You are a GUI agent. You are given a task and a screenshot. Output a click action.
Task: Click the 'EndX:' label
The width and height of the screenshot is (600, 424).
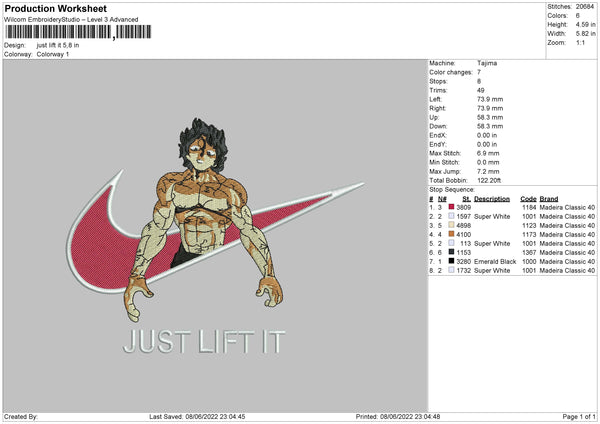[438, 135]
